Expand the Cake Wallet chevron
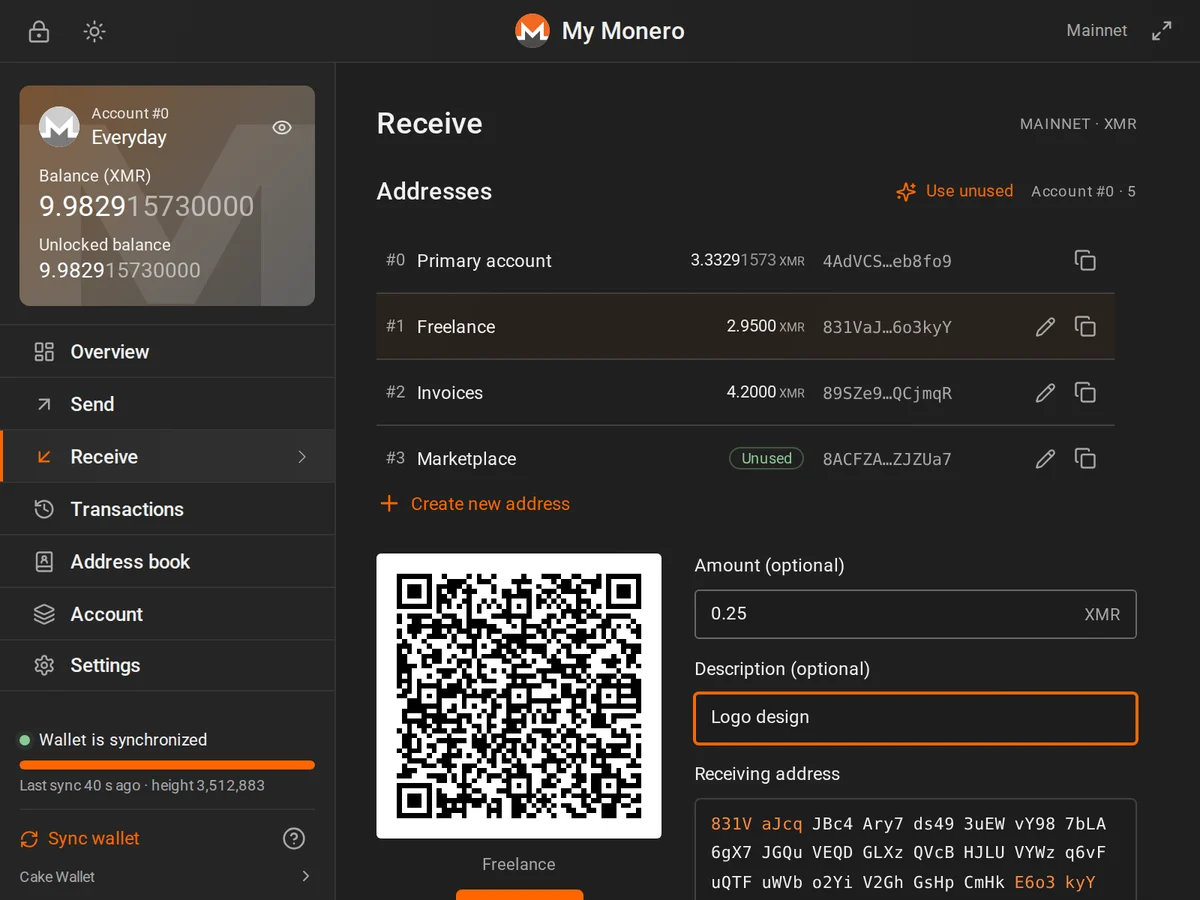The image size is (1200, 900). [306, 877]
